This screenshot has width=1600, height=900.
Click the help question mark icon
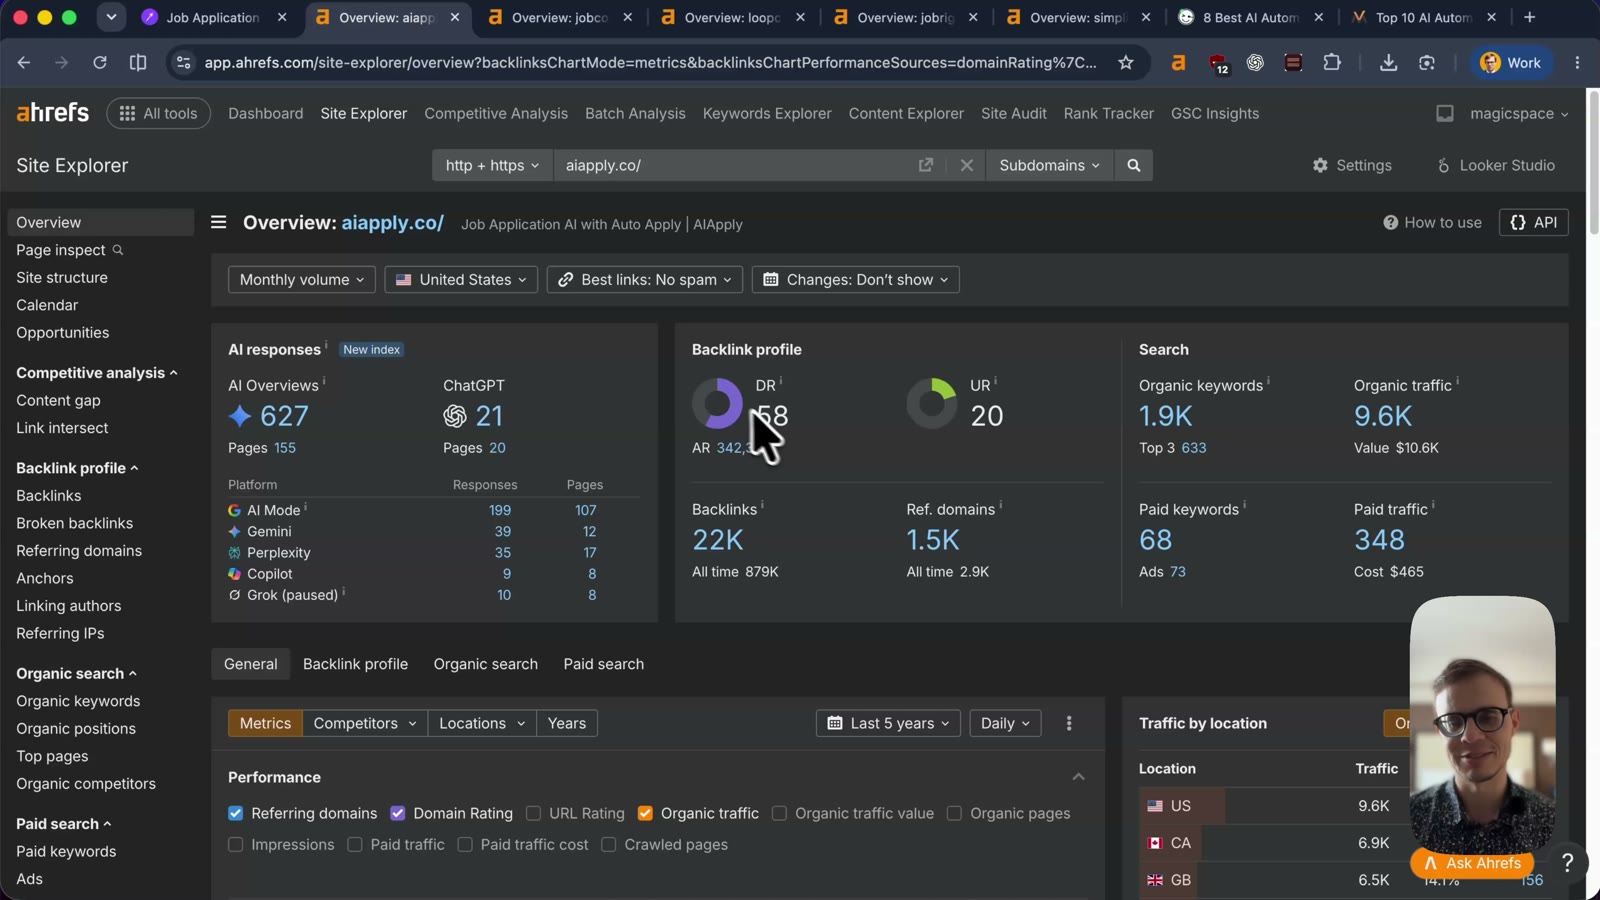[x=1567, y=863]
